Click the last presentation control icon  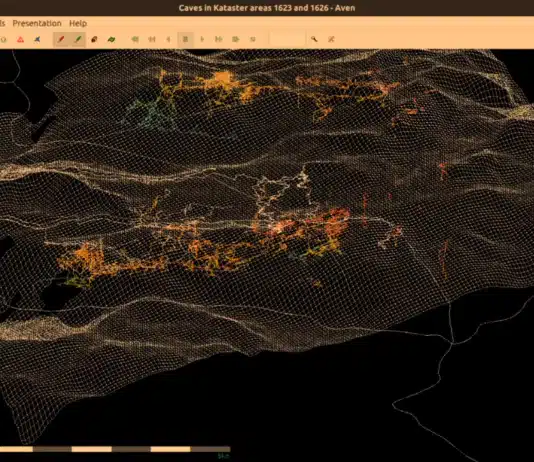[x=252, y=39]
